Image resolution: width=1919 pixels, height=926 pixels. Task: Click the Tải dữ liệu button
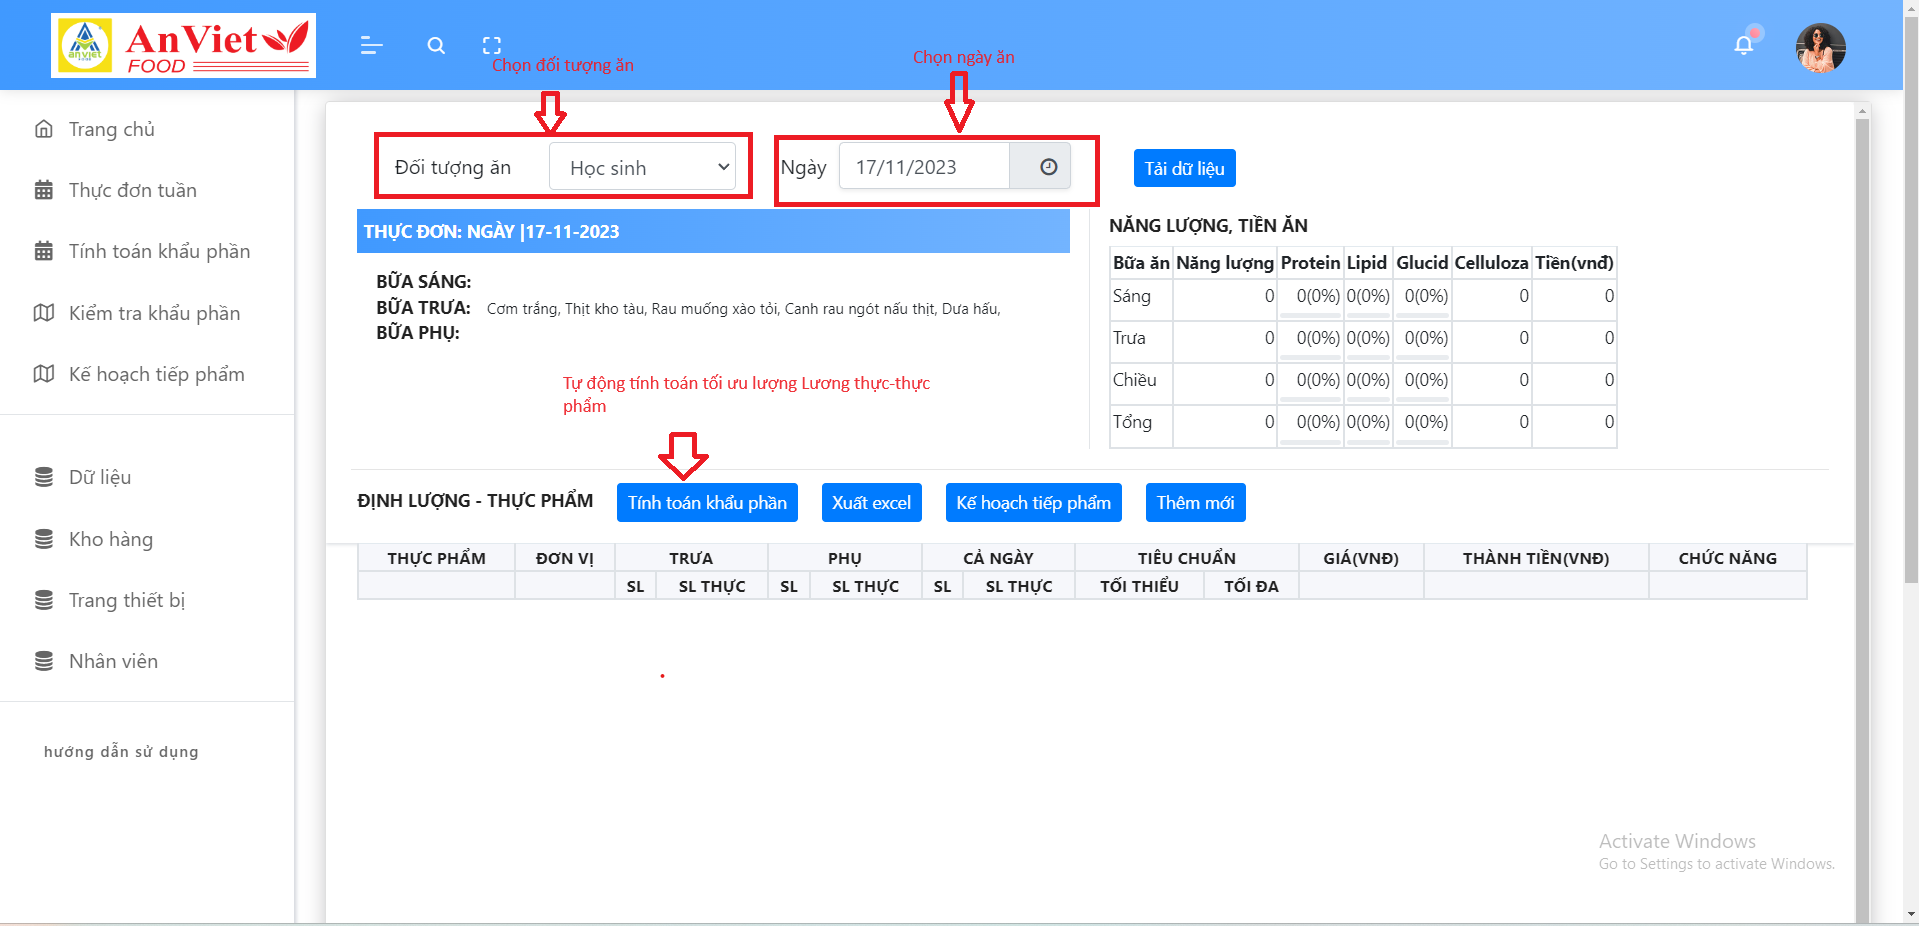click(1184, 168)
